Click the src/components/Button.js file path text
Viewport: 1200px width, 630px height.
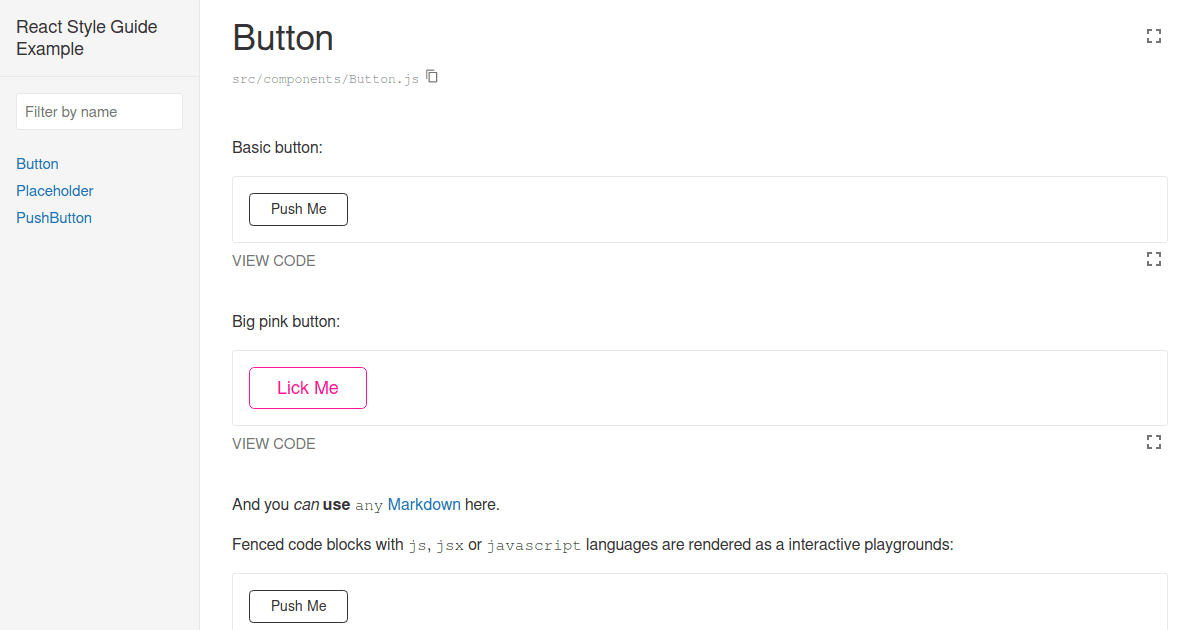click(x=325, y=78)
